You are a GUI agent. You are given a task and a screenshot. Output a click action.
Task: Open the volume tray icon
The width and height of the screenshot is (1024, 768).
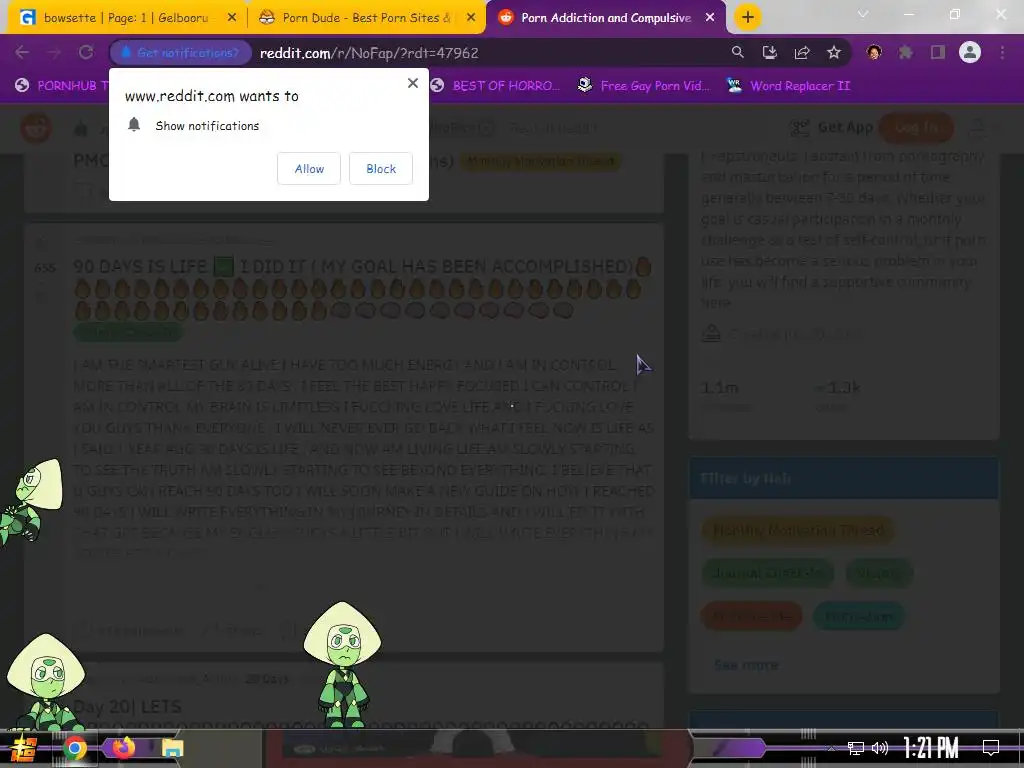[x=880, y=748]
